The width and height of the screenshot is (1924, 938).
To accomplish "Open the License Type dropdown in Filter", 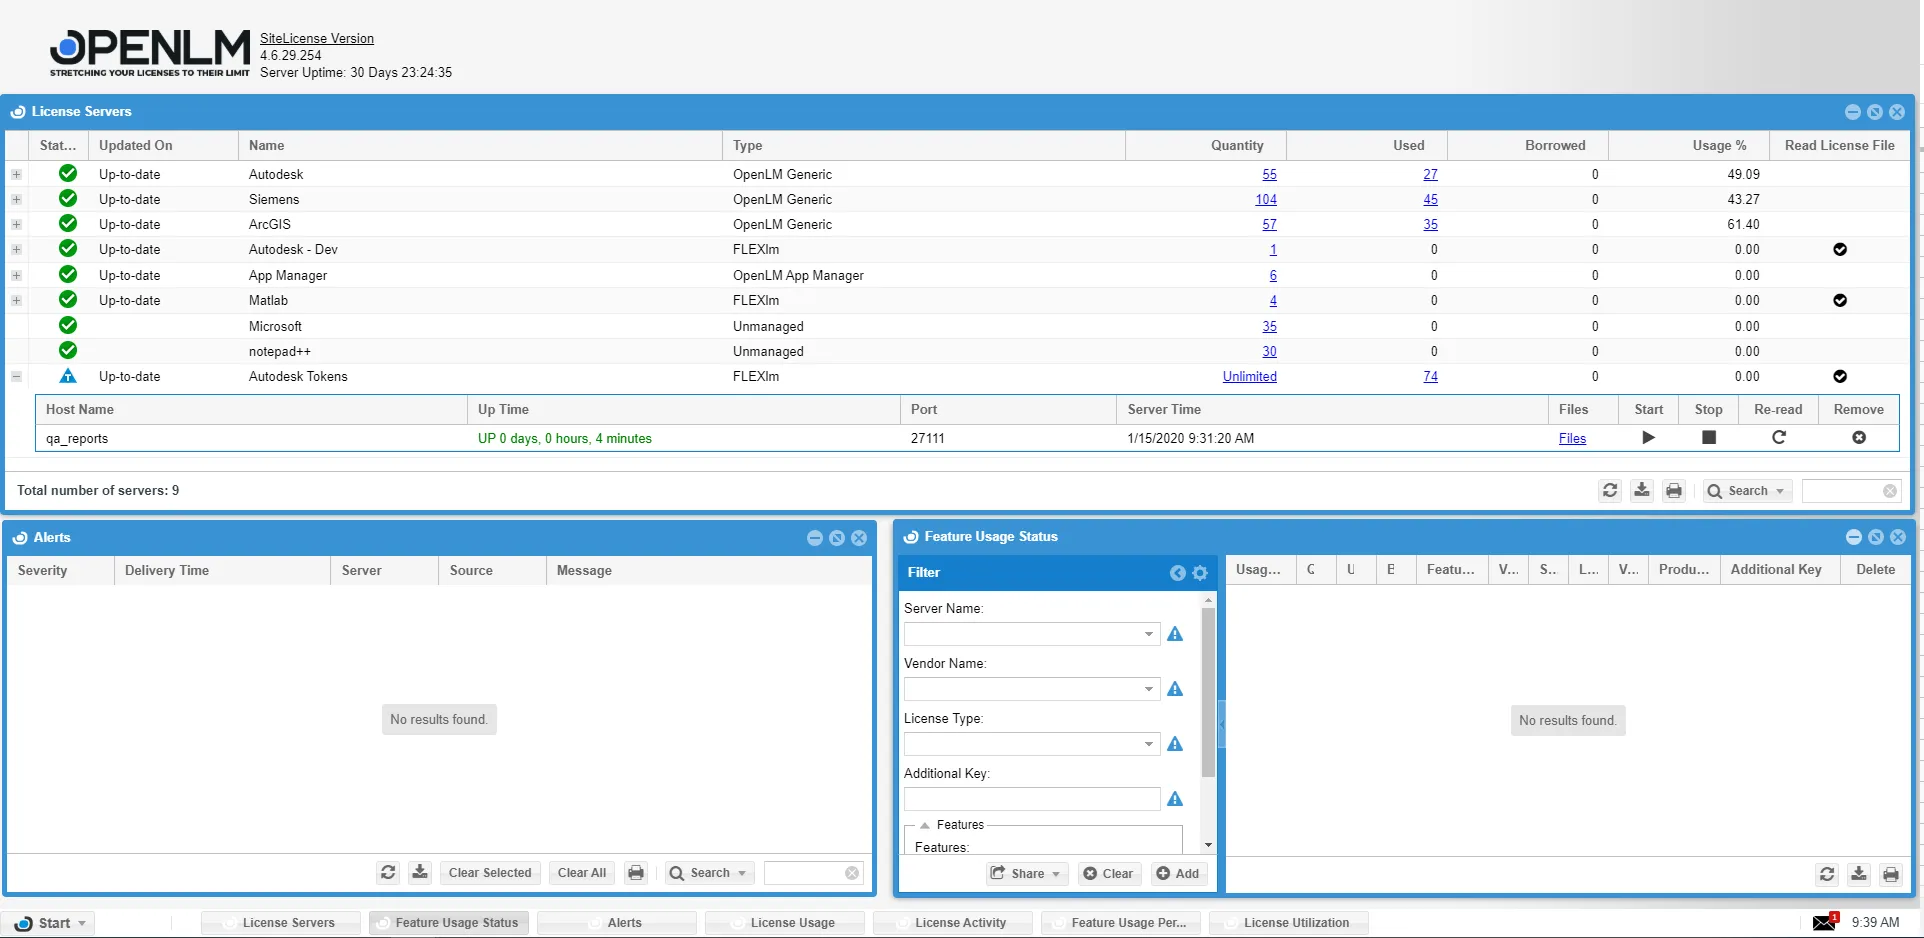I will click(1148, 744).
